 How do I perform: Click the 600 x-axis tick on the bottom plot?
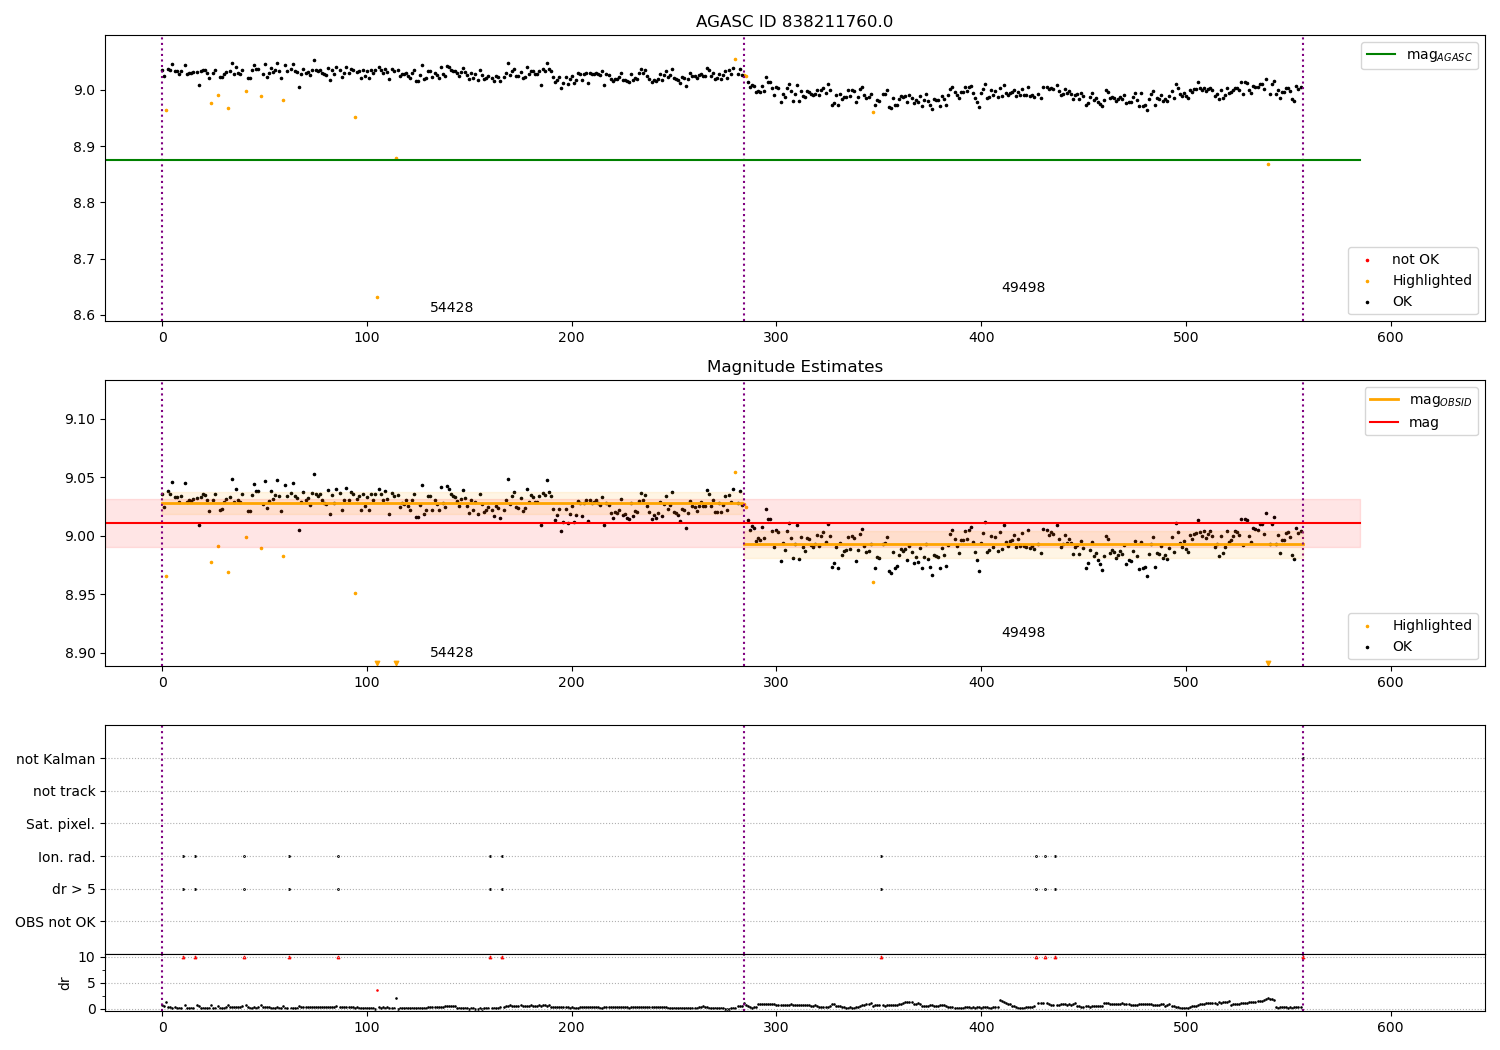[x=1390, y=1028]
